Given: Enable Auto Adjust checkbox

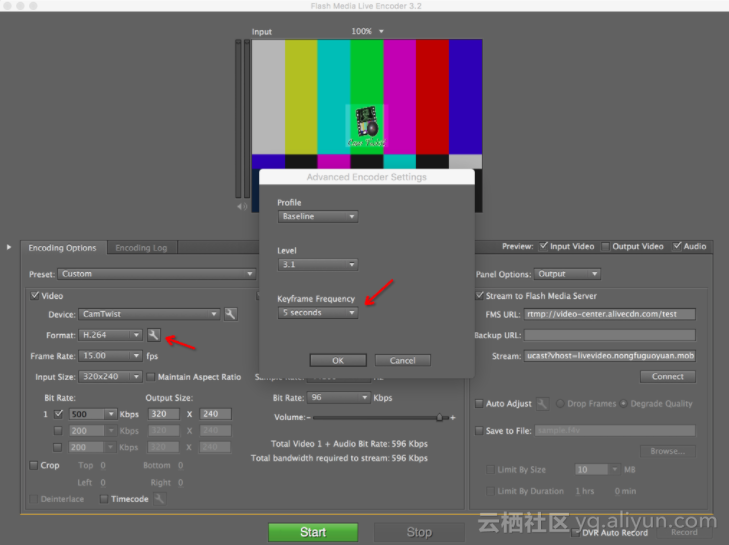Looking at the screenshot, I should [x=479, y=404].
